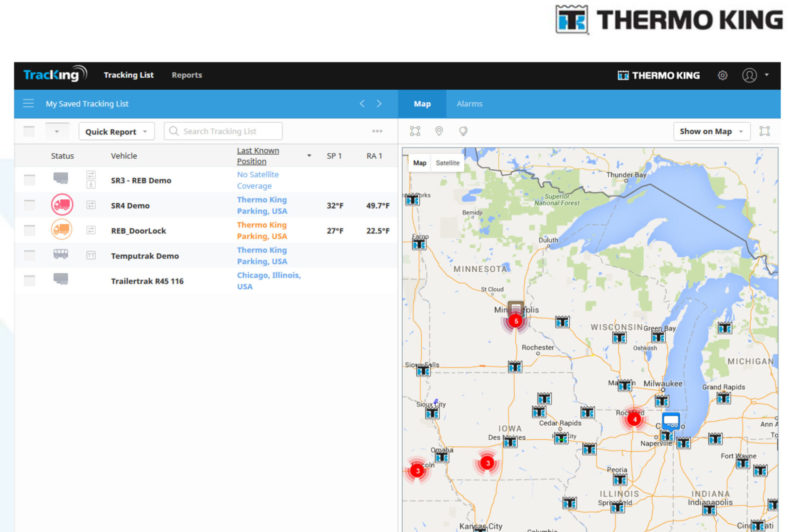Click the orange truck status icon for REB_DoorLock

tap(62, 230)
